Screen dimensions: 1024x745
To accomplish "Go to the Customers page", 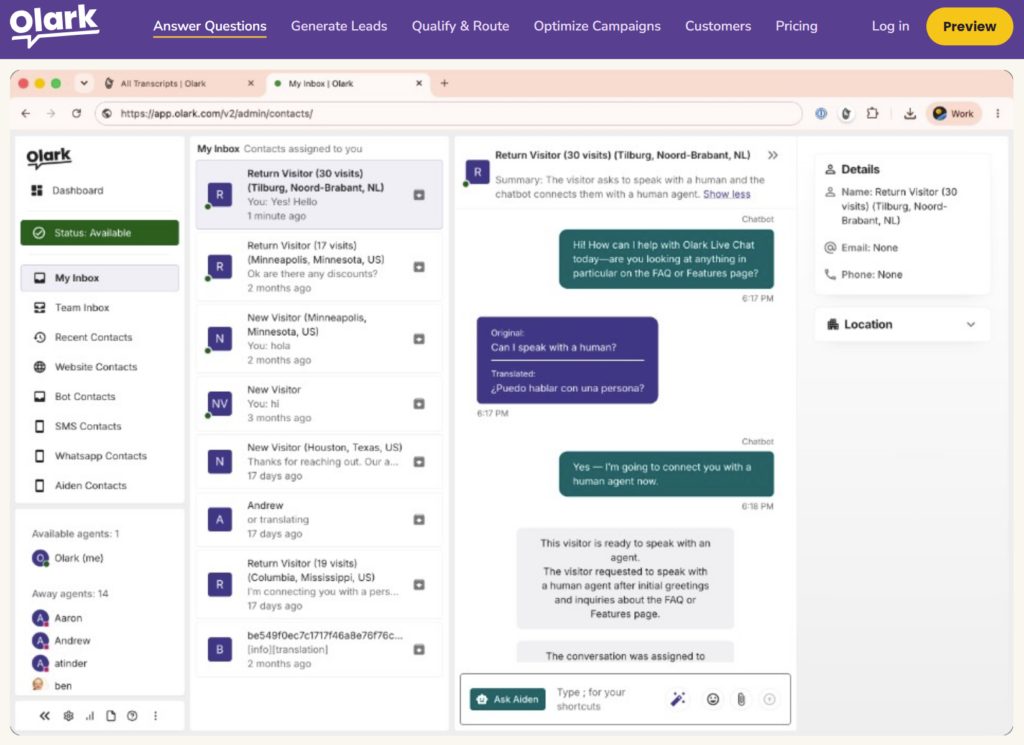I will pos(718,26).
